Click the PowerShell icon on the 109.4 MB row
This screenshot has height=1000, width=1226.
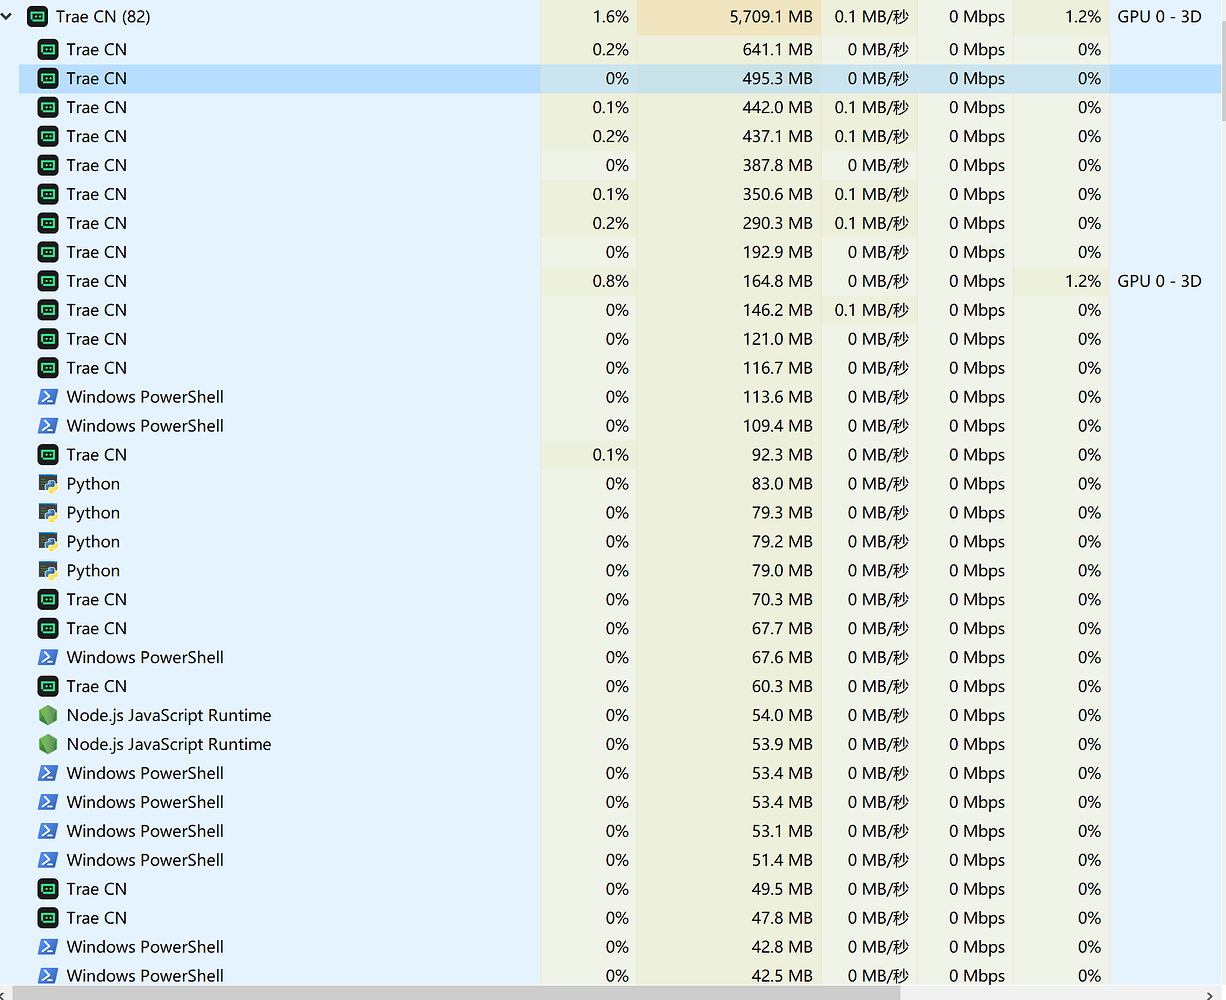click(48, 426)
